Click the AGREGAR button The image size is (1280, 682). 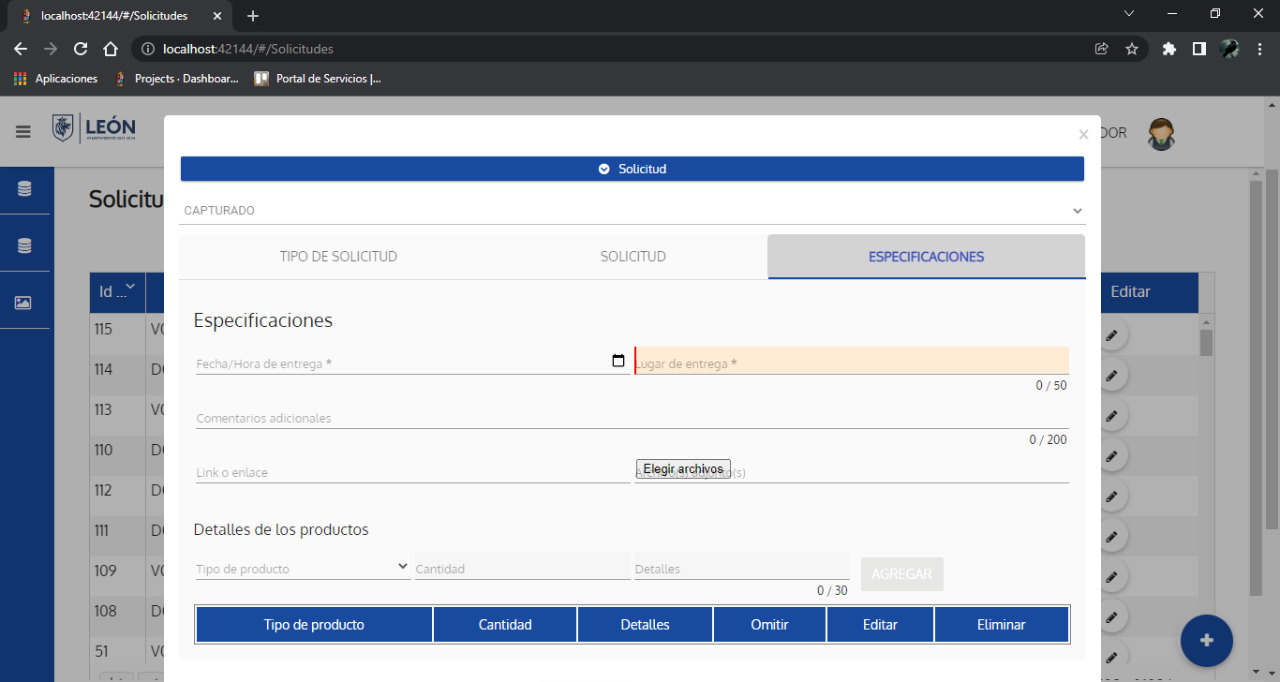902,574
